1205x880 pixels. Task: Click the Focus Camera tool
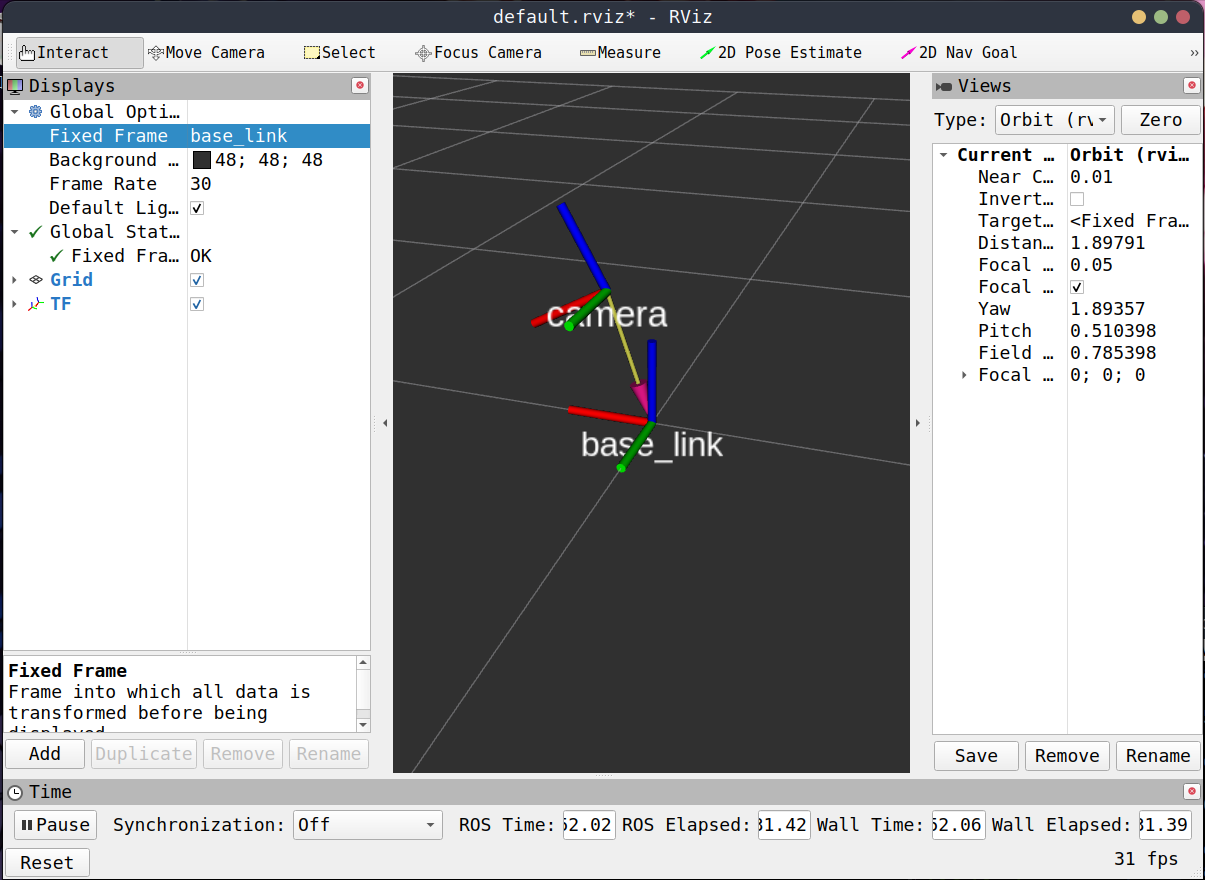click(478, 53)
